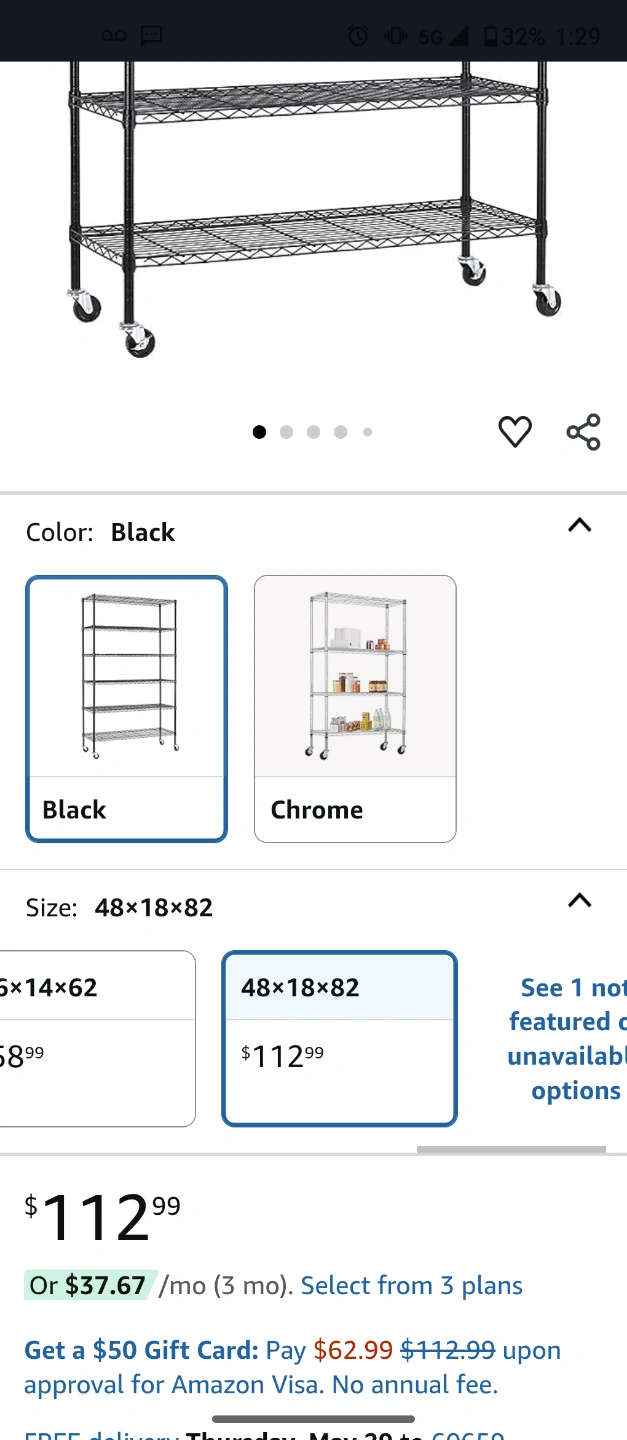Go to second product image dot
This screenshot has height=1440, width=627.
pyautogui.click(x=286, y=432)
